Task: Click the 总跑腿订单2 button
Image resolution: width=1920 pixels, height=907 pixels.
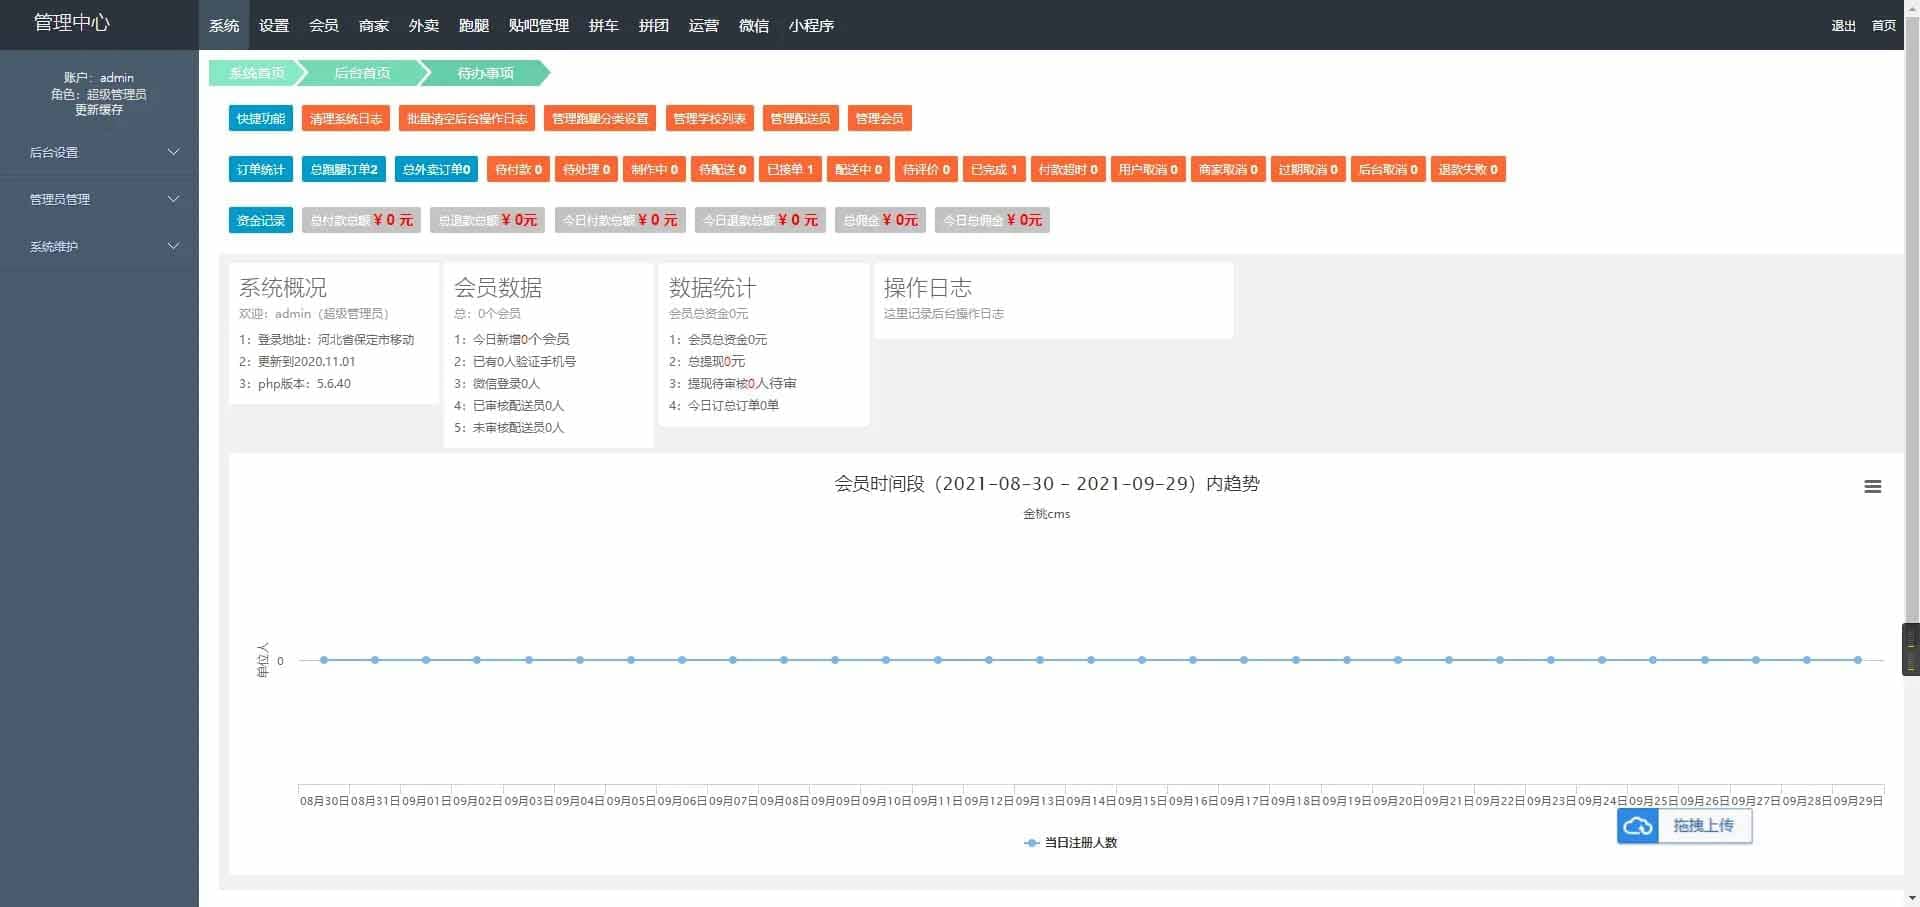Action: (343, 170)
